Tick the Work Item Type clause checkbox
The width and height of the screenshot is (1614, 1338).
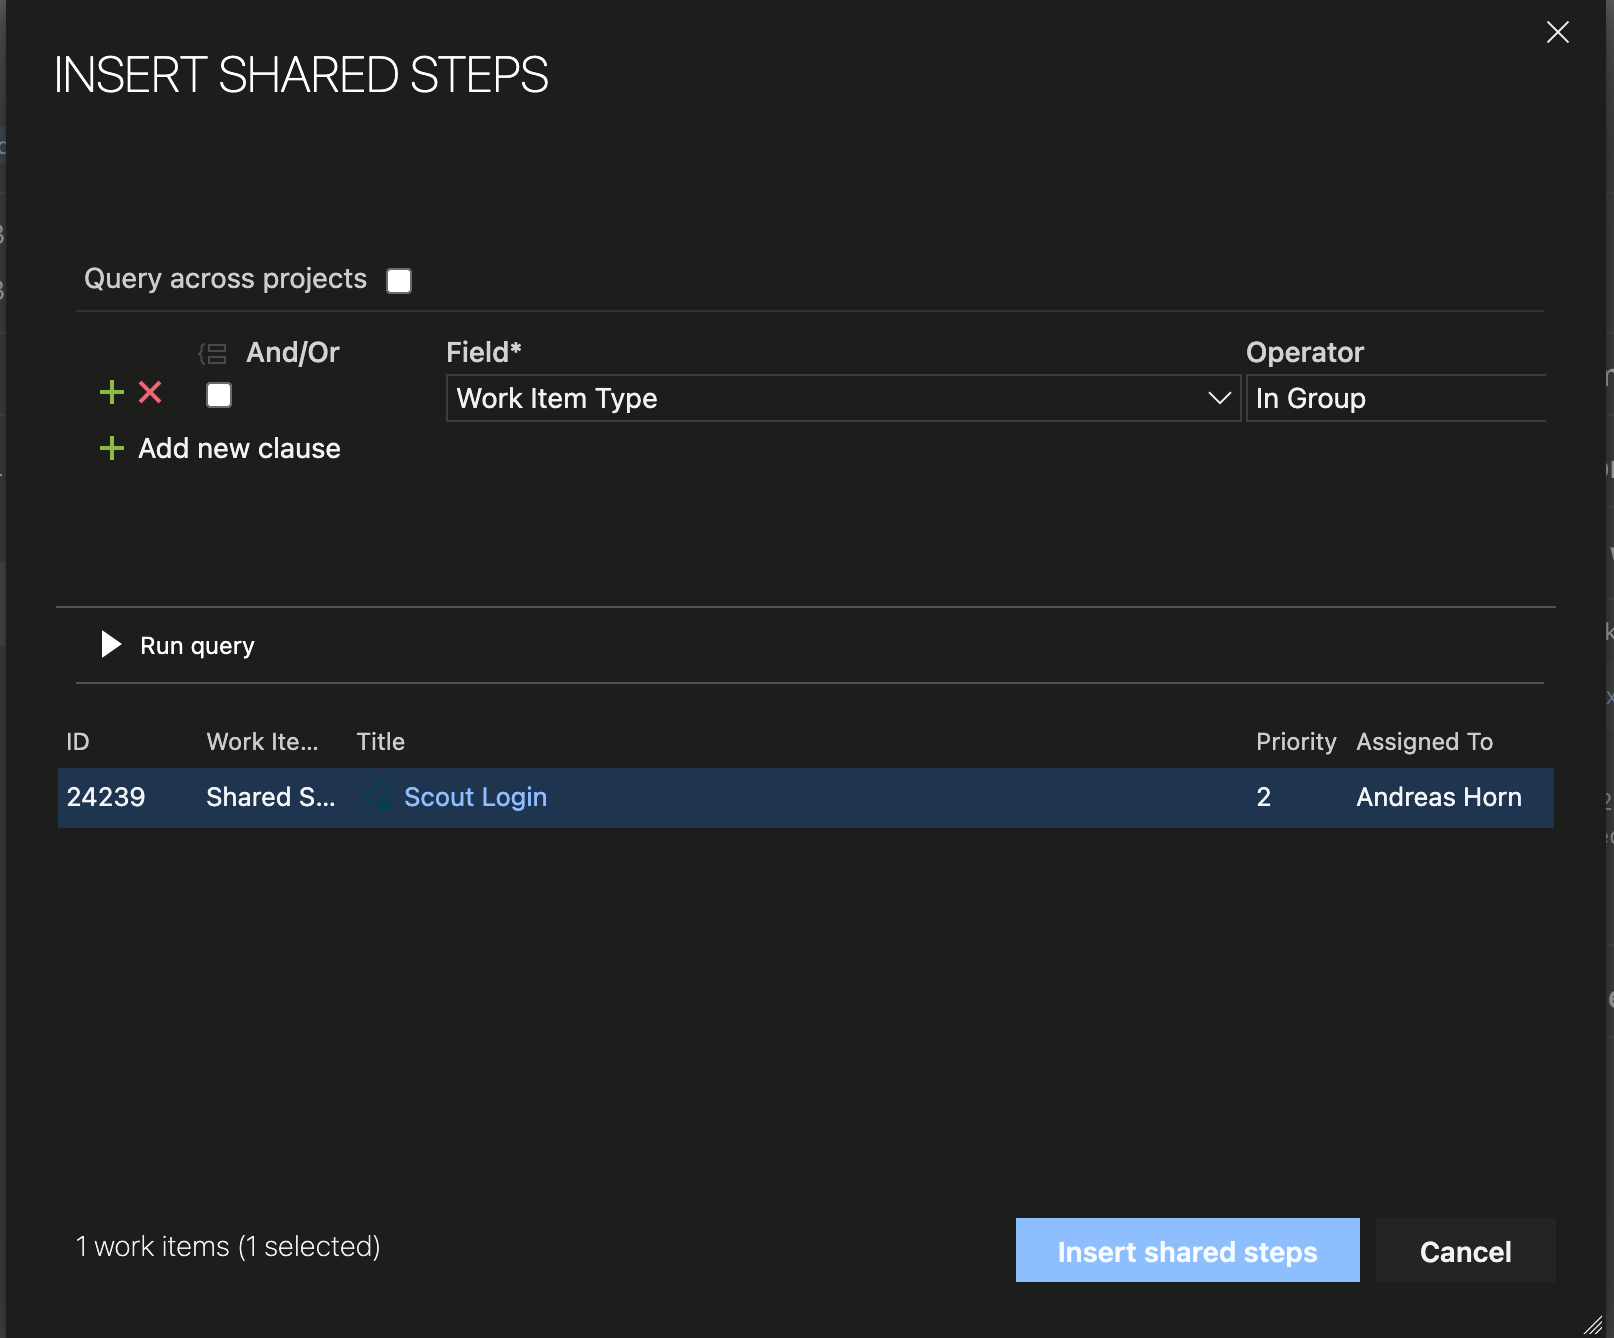pos(219,396)
